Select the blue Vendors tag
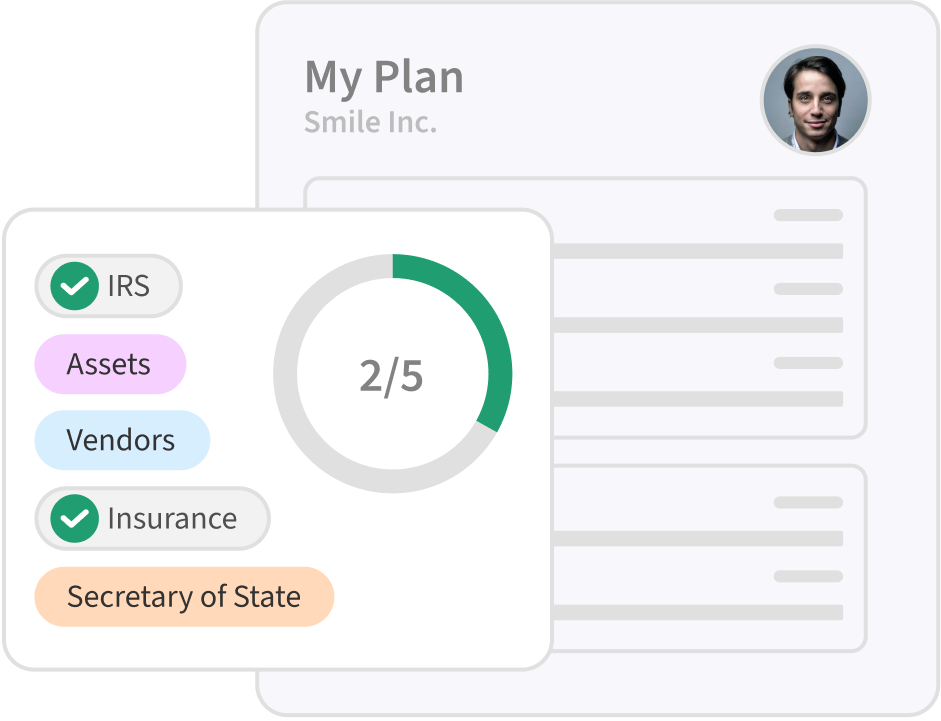The image size is (941, 721). tap(122, 440)
